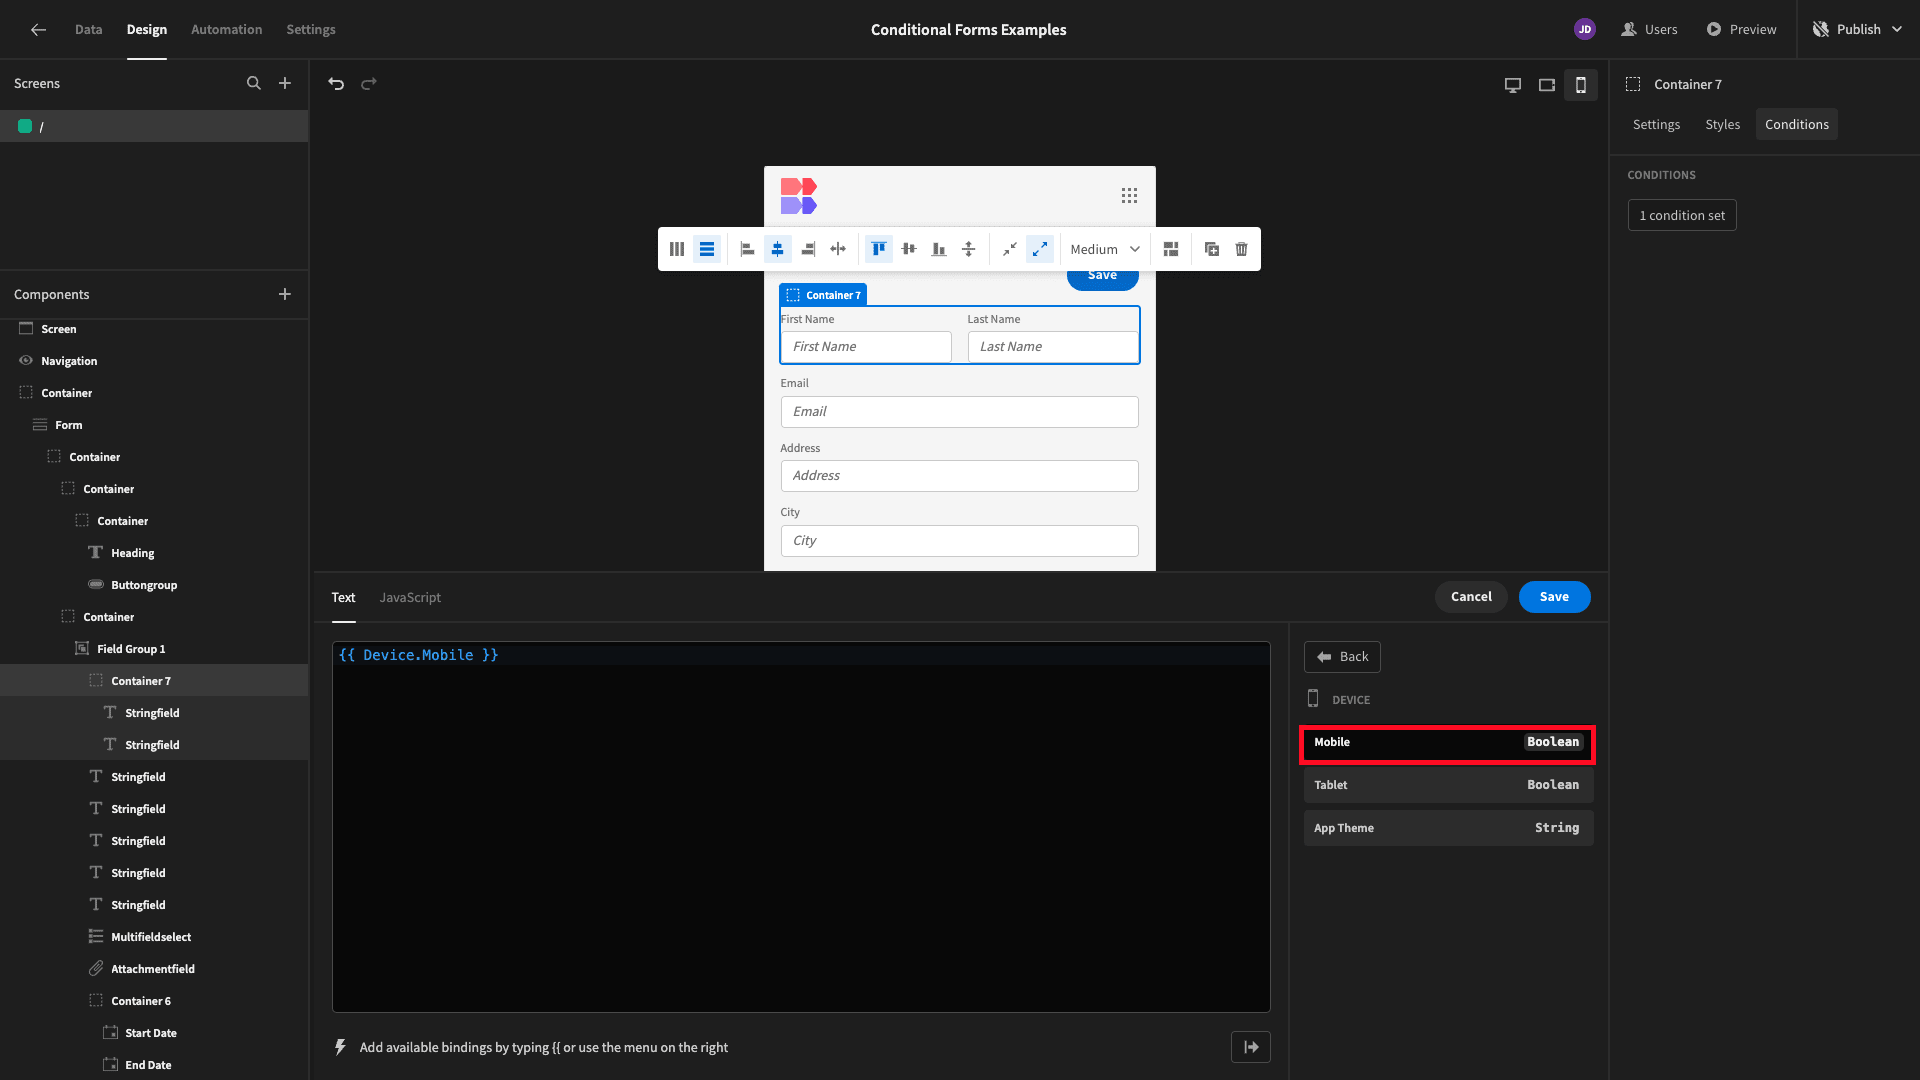Select desktop preview icon
The image size is (1920, 1080).
coord(1513,85)
